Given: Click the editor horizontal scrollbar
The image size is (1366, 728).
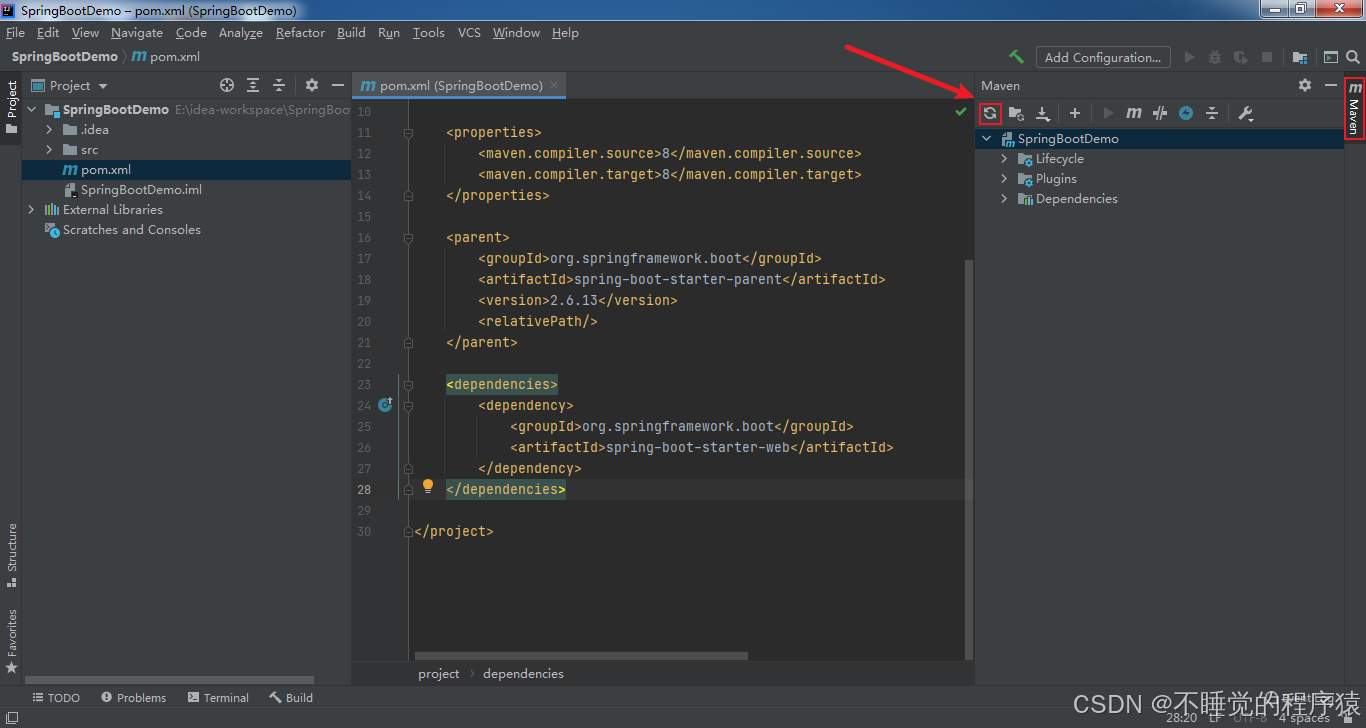Looking at the screenshot, I should [581, 656].
